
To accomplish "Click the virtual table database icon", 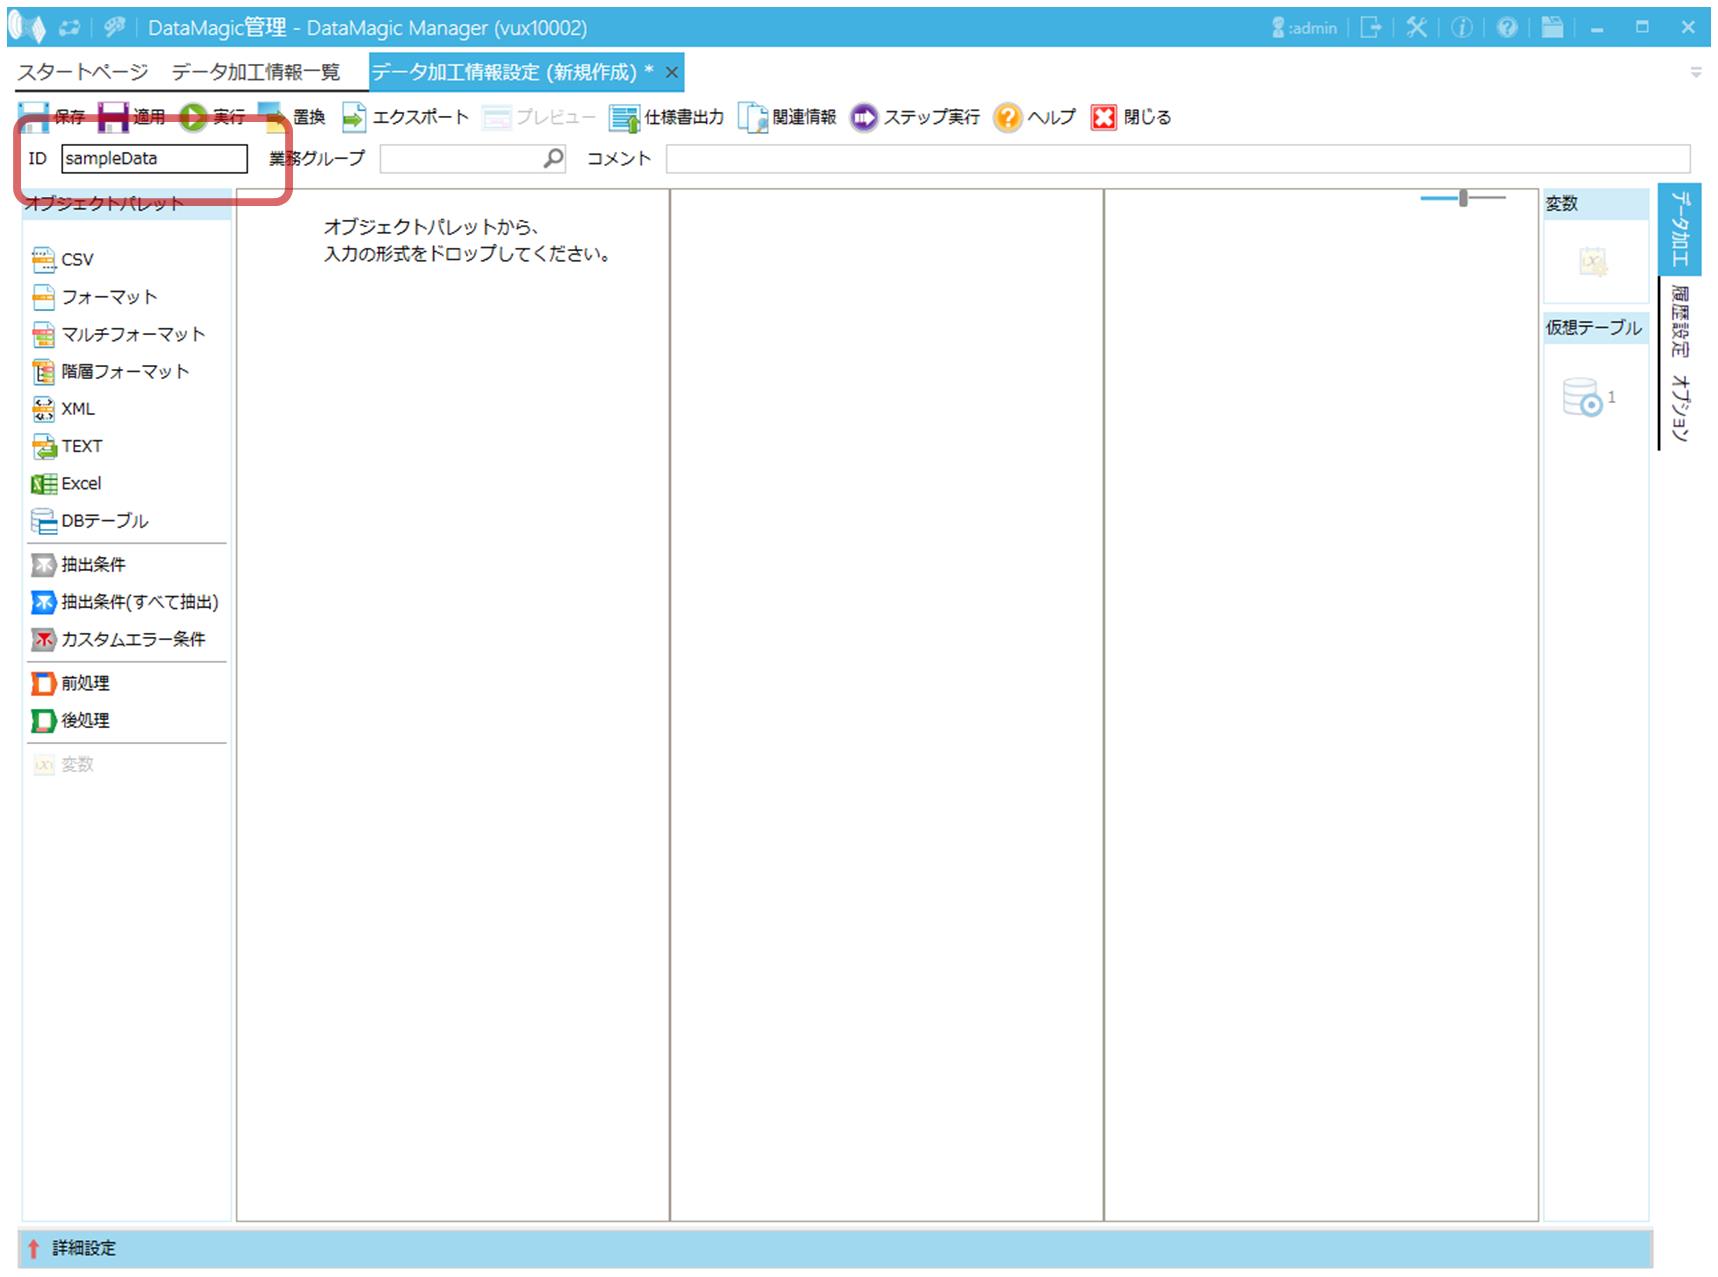I will pos(1583,398).
